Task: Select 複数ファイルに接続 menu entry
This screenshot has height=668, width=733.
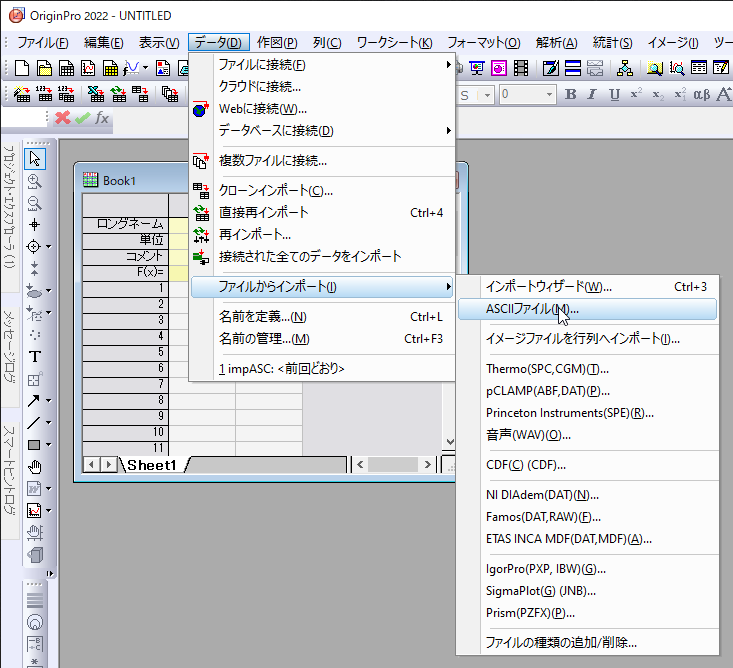Action: coord(323,161)
